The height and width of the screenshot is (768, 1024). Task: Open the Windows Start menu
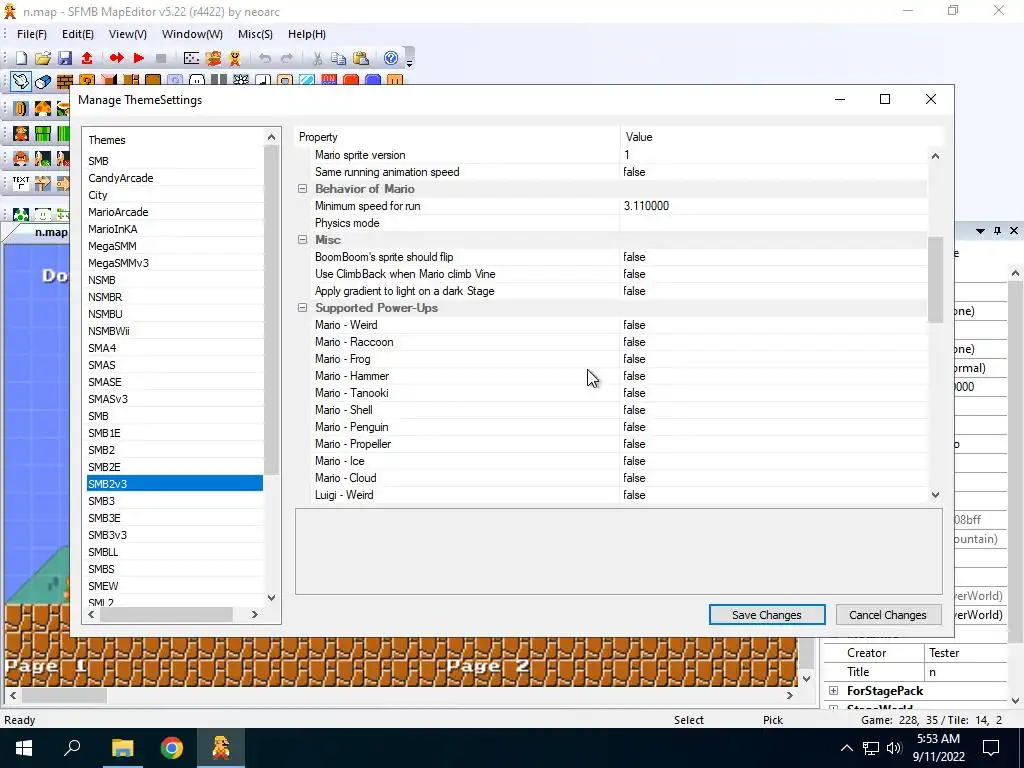coord(24,748)
